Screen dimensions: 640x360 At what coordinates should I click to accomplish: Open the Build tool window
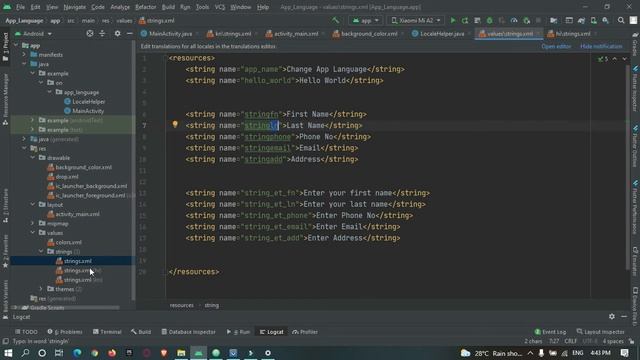click(141, 332)
